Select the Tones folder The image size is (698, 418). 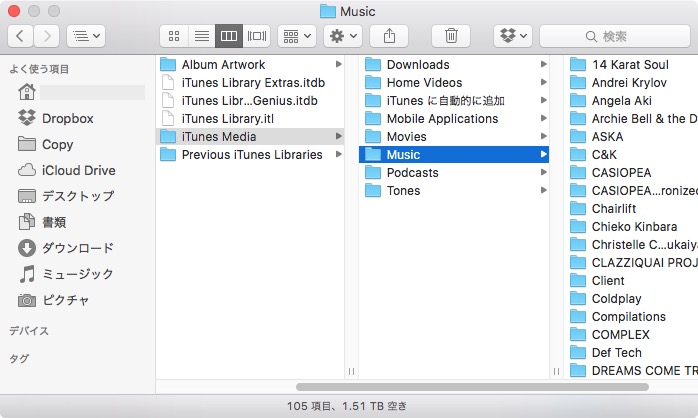(x=454, y=191)
